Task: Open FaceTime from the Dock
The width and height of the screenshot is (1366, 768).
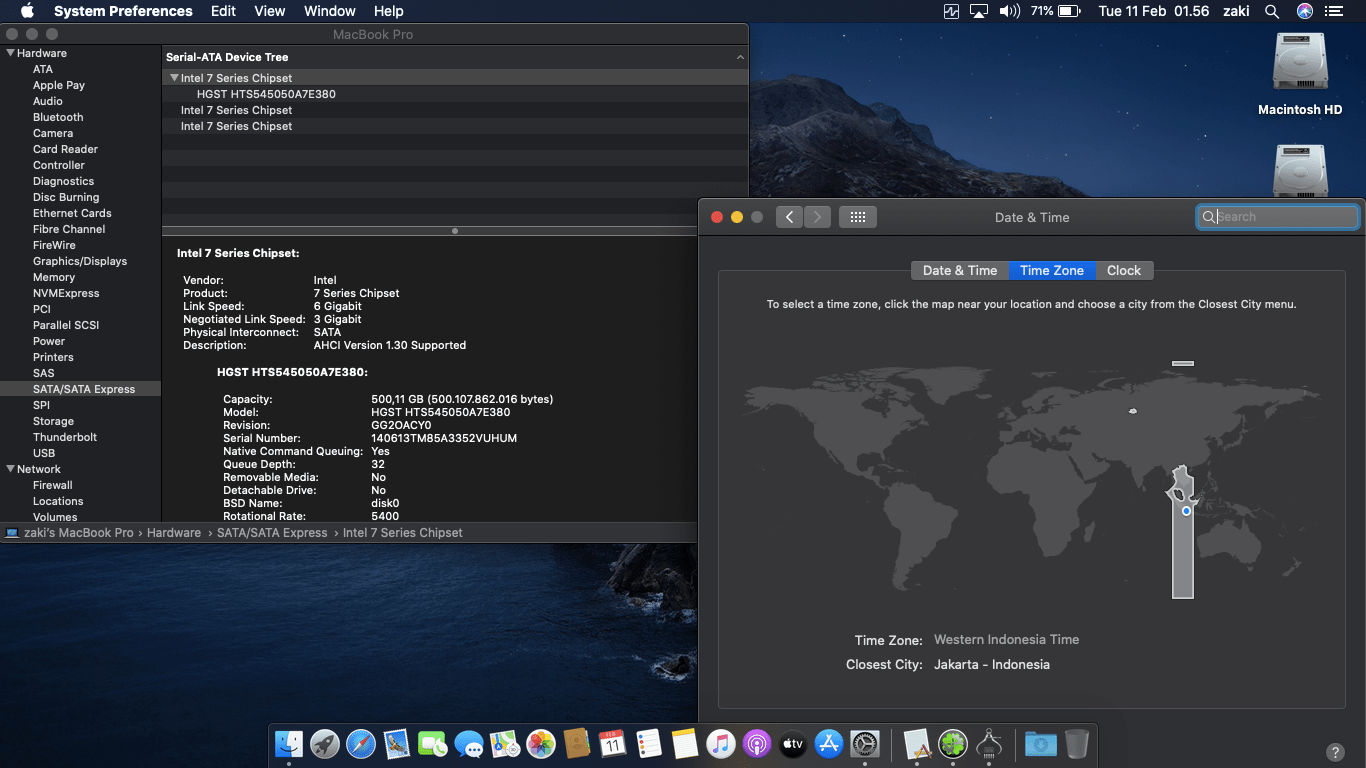Action: [x=433, y=743]
